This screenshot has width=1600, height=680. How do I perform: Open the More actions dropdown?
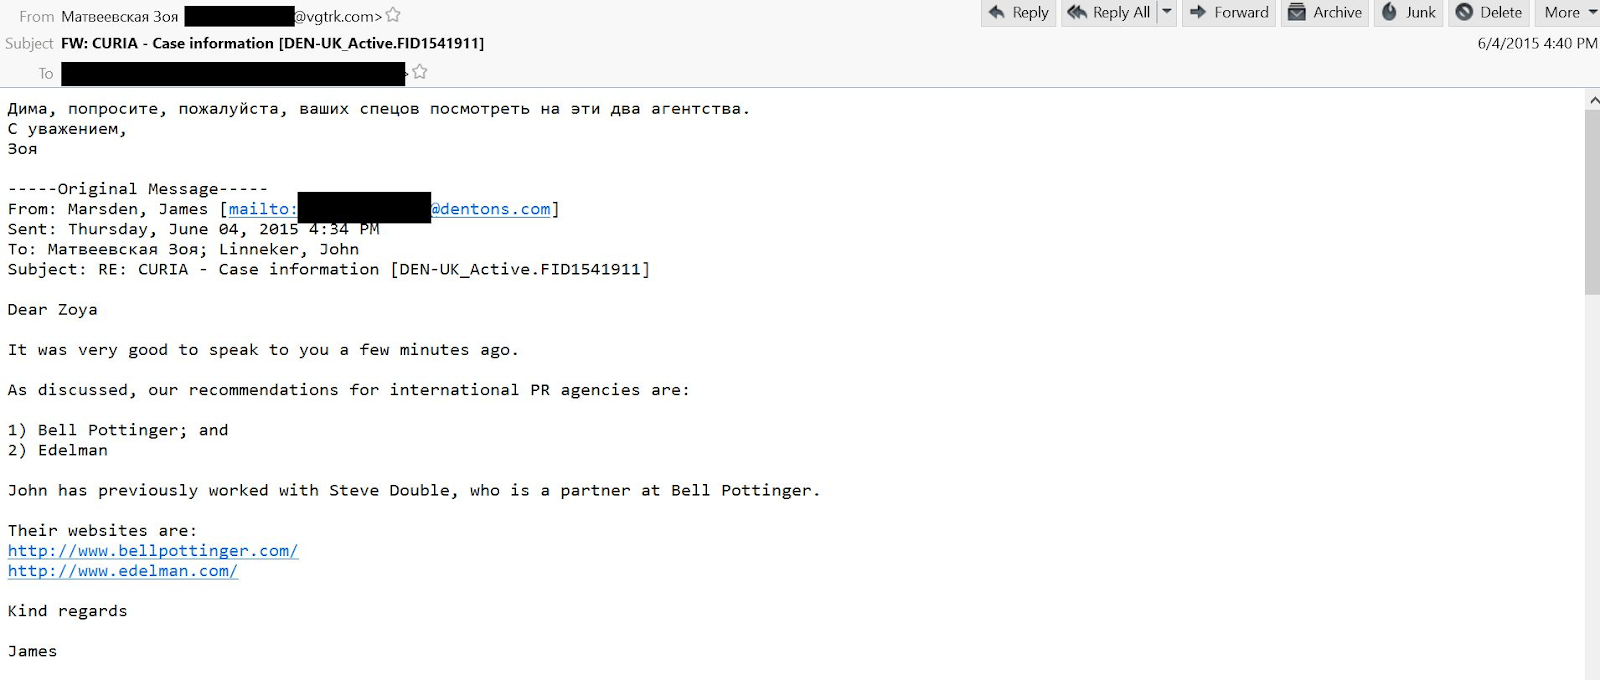1569,13
